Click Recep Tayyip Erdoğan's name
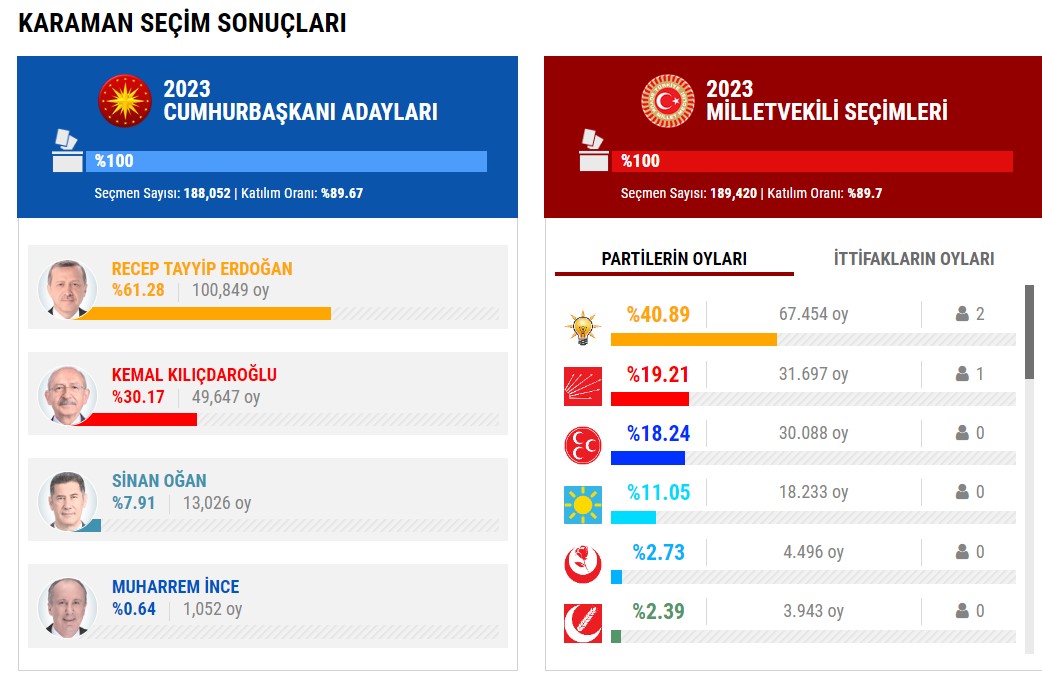The height and width of the screenshot is (673, 1042). tap(202, 269)
